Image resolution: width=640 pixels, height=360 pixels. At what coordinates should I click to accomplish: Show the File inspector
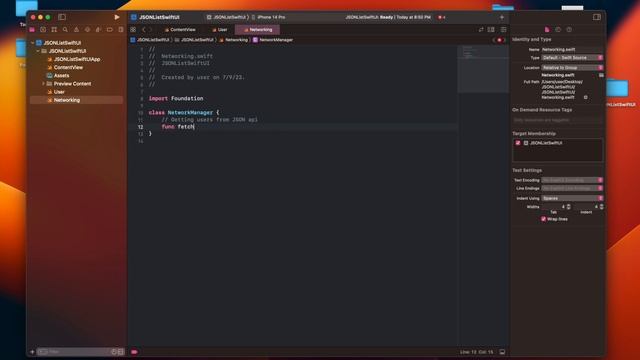point(547,30)
